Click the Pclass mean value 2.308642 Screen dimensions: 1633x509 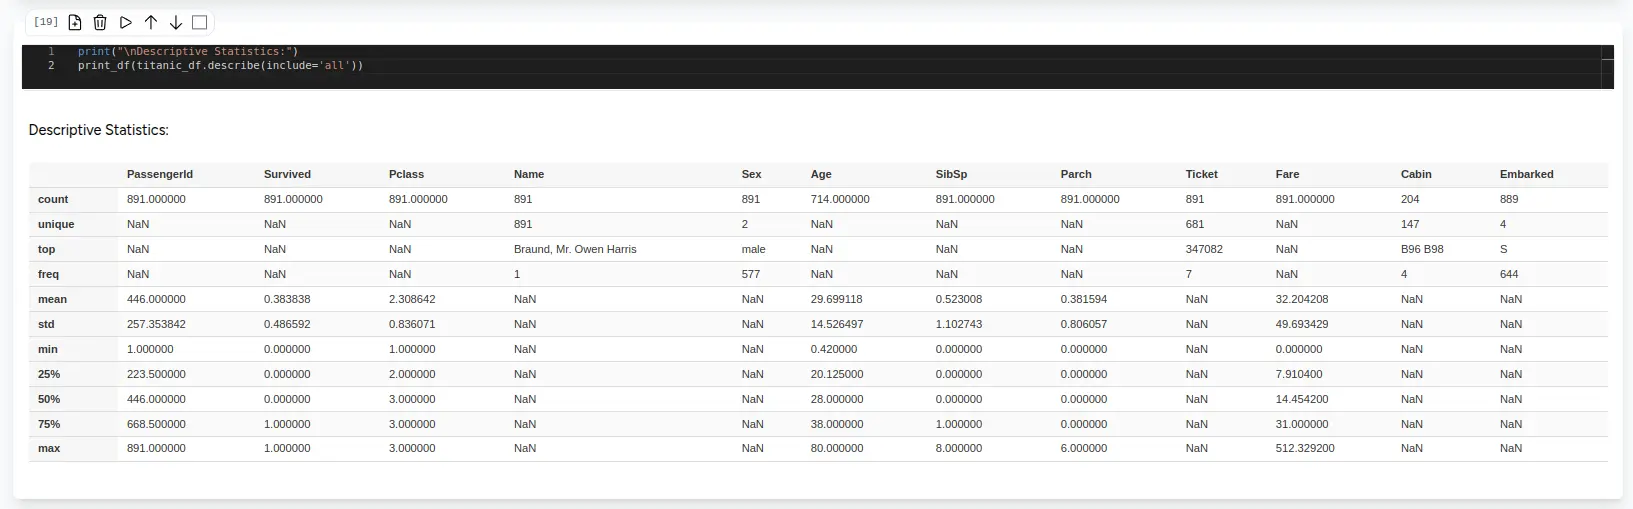click(x=412, y=299)
